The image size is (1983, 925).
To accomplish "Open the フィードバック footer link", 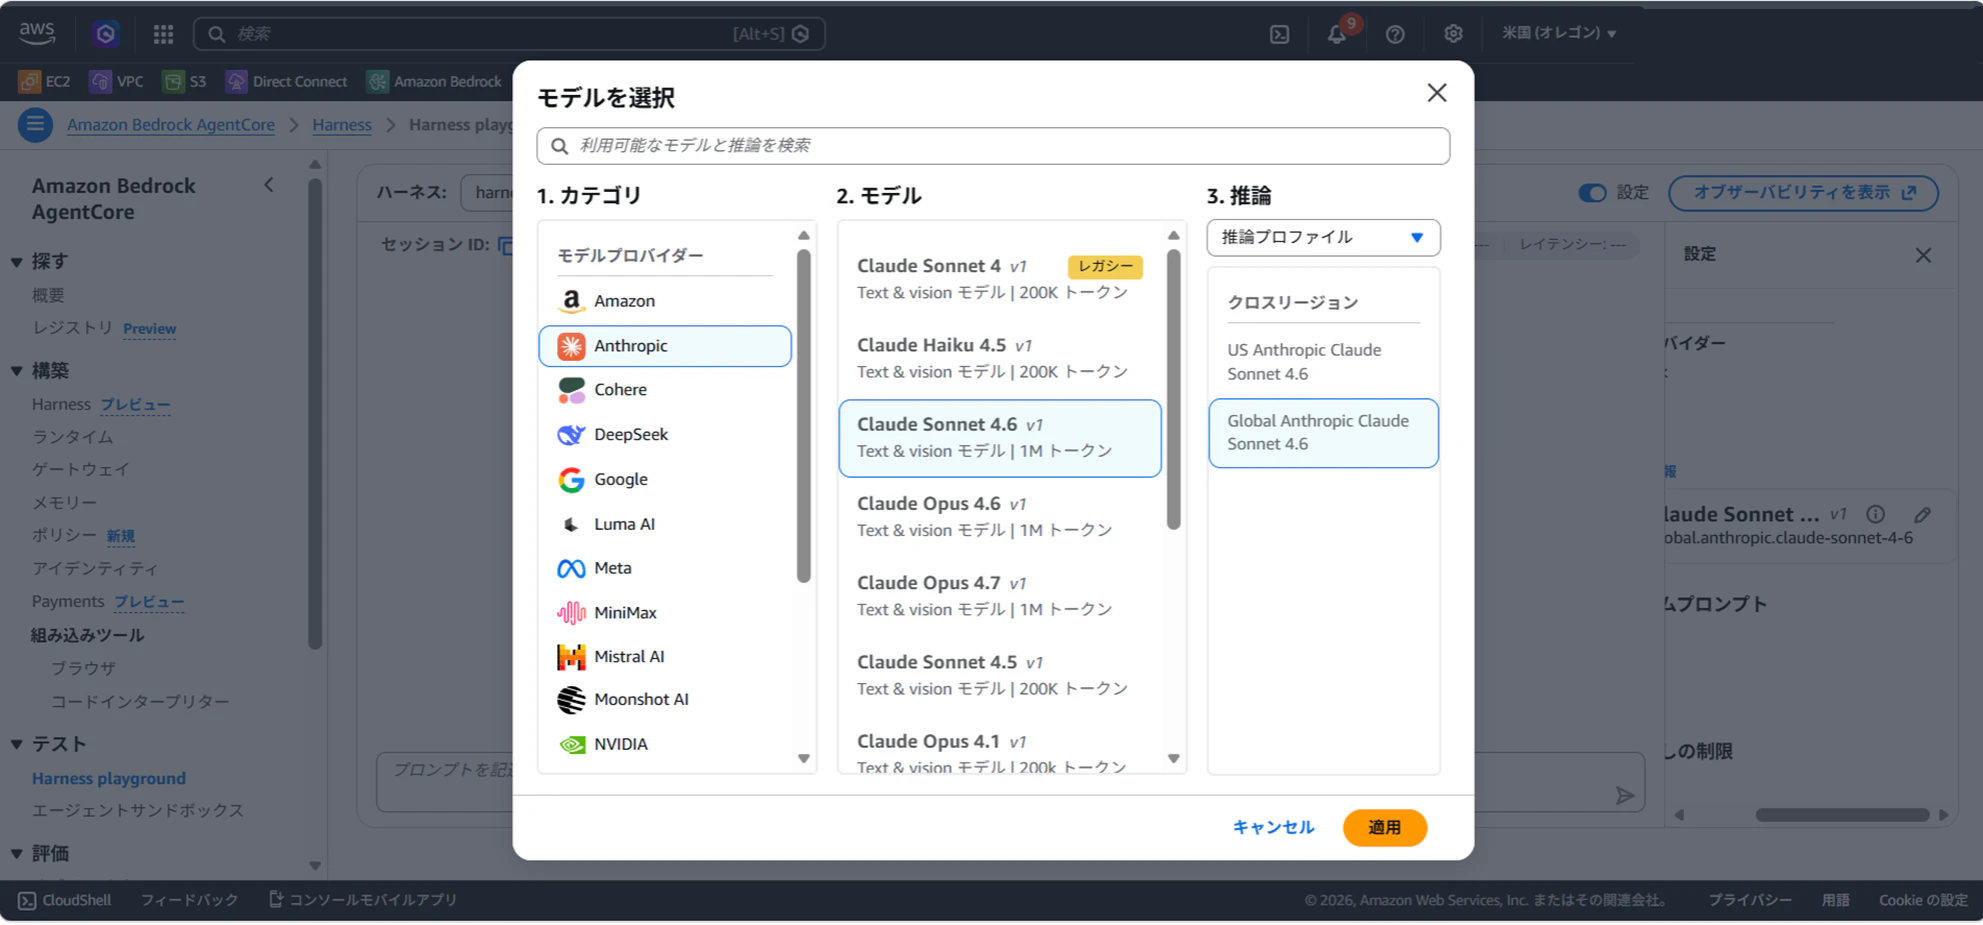I will click(x=190, y=900).
